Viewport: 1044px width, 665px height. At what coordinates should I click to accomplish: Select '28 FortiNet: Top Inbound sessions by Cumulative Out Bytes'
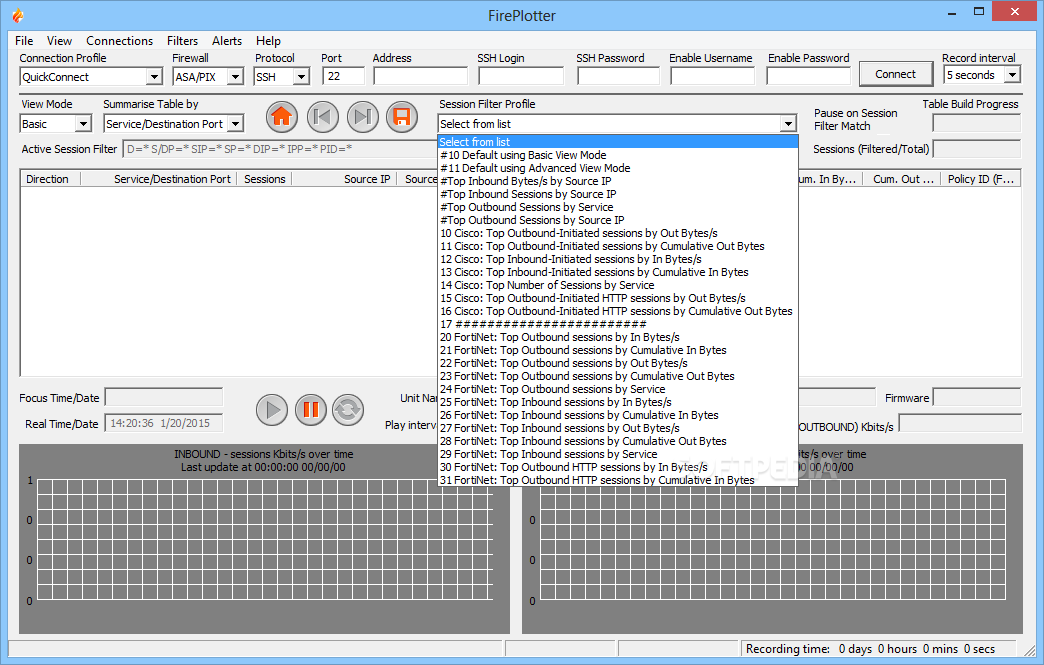[618, 441]
